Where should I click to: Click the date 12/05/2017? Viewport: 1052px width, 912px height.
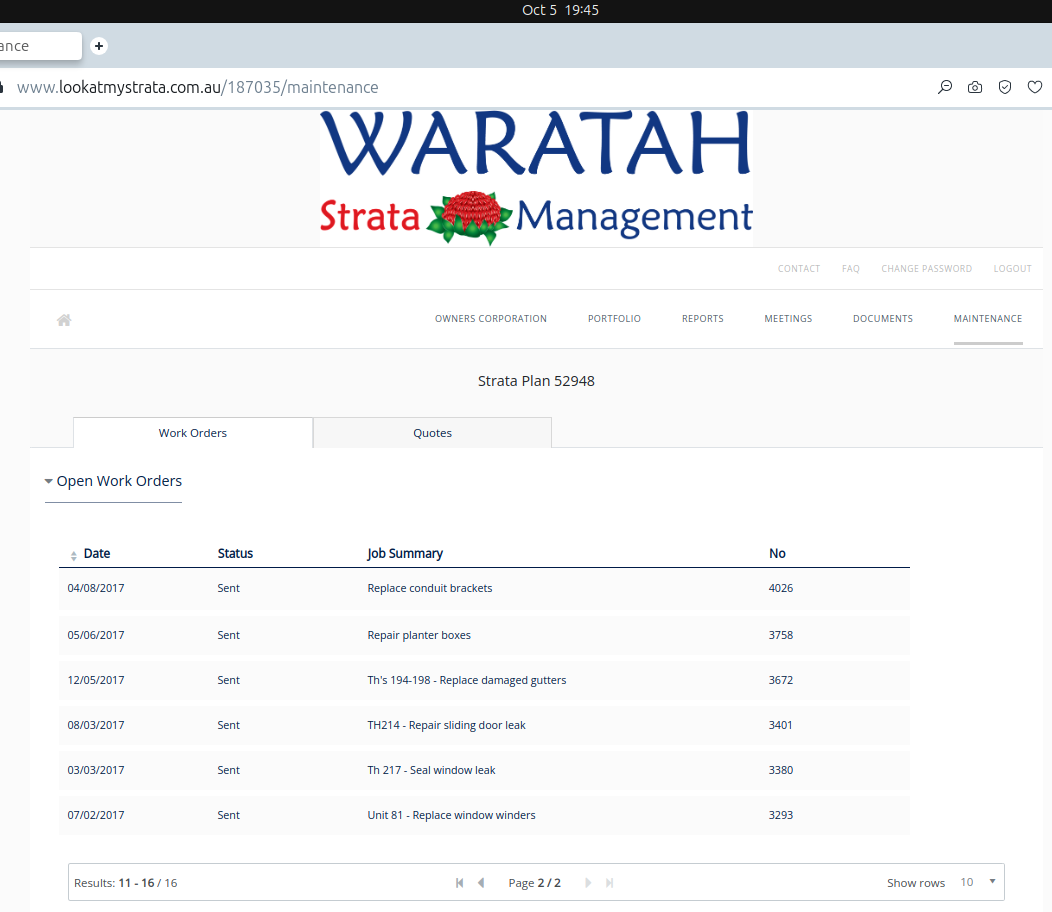[x=96, y=680]
